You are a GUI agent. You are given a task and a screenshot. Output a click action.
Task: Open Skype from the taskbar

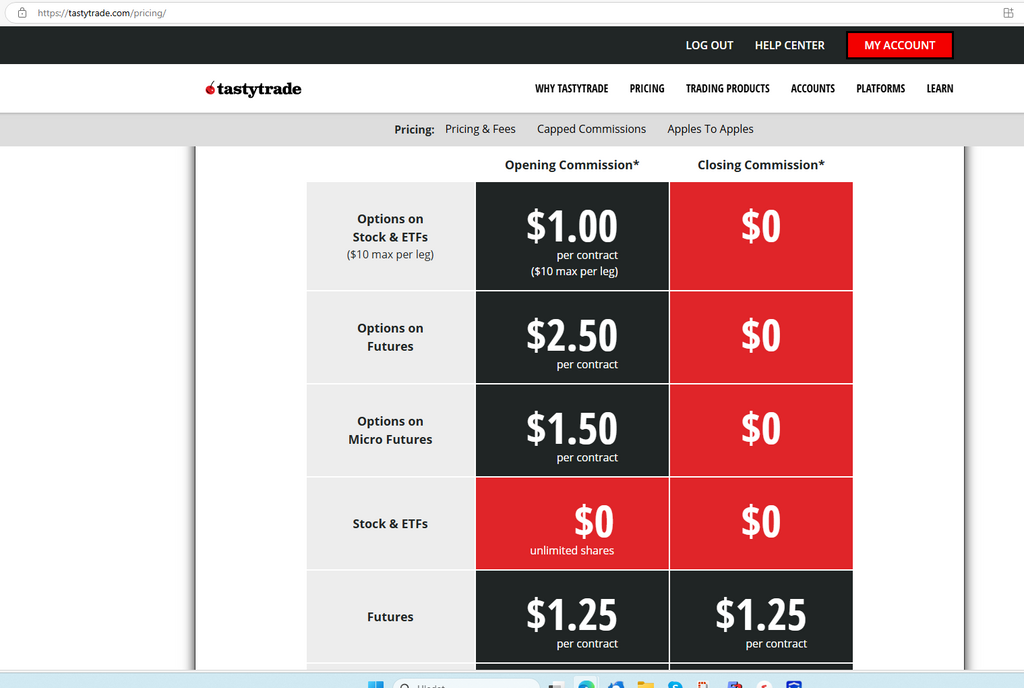[x=675, y=685]
